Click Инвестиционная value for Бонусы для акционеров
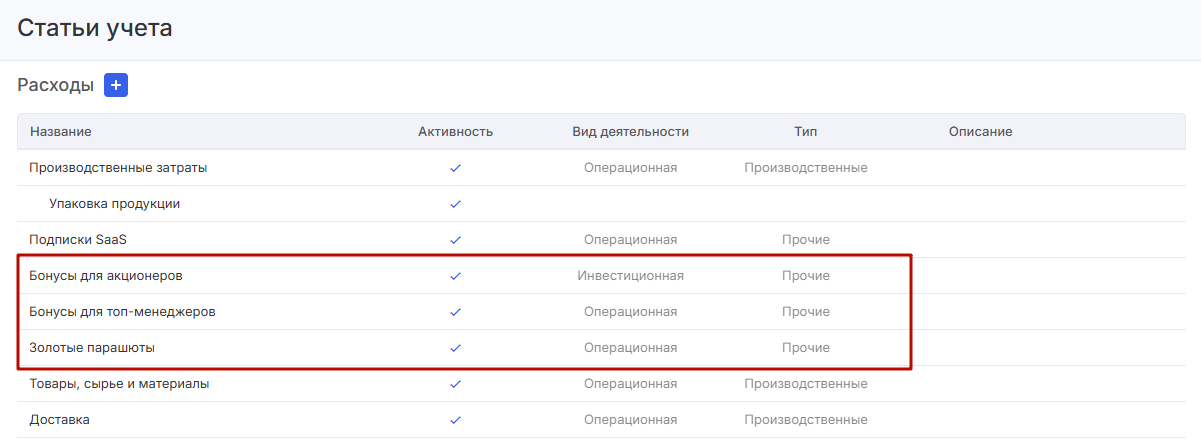This screenshot has width=1201, height=442. (630, 276)
